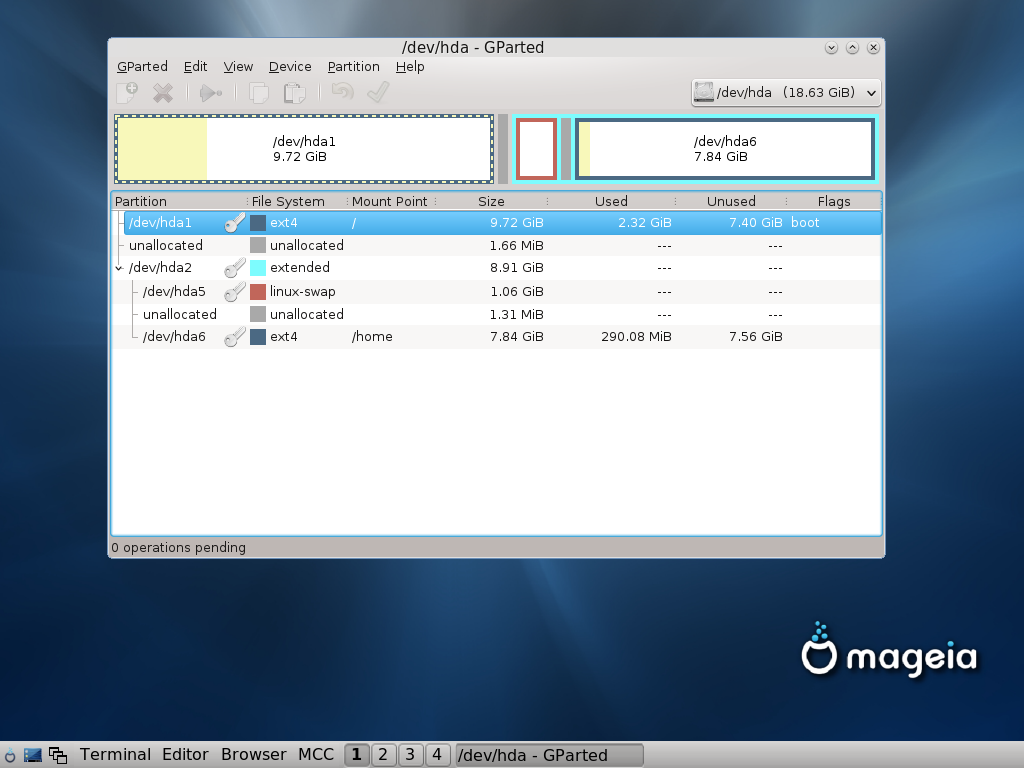Click the Delete partition X icon
This screenshot has width=1024, height=768.
[x=163, y=93]
